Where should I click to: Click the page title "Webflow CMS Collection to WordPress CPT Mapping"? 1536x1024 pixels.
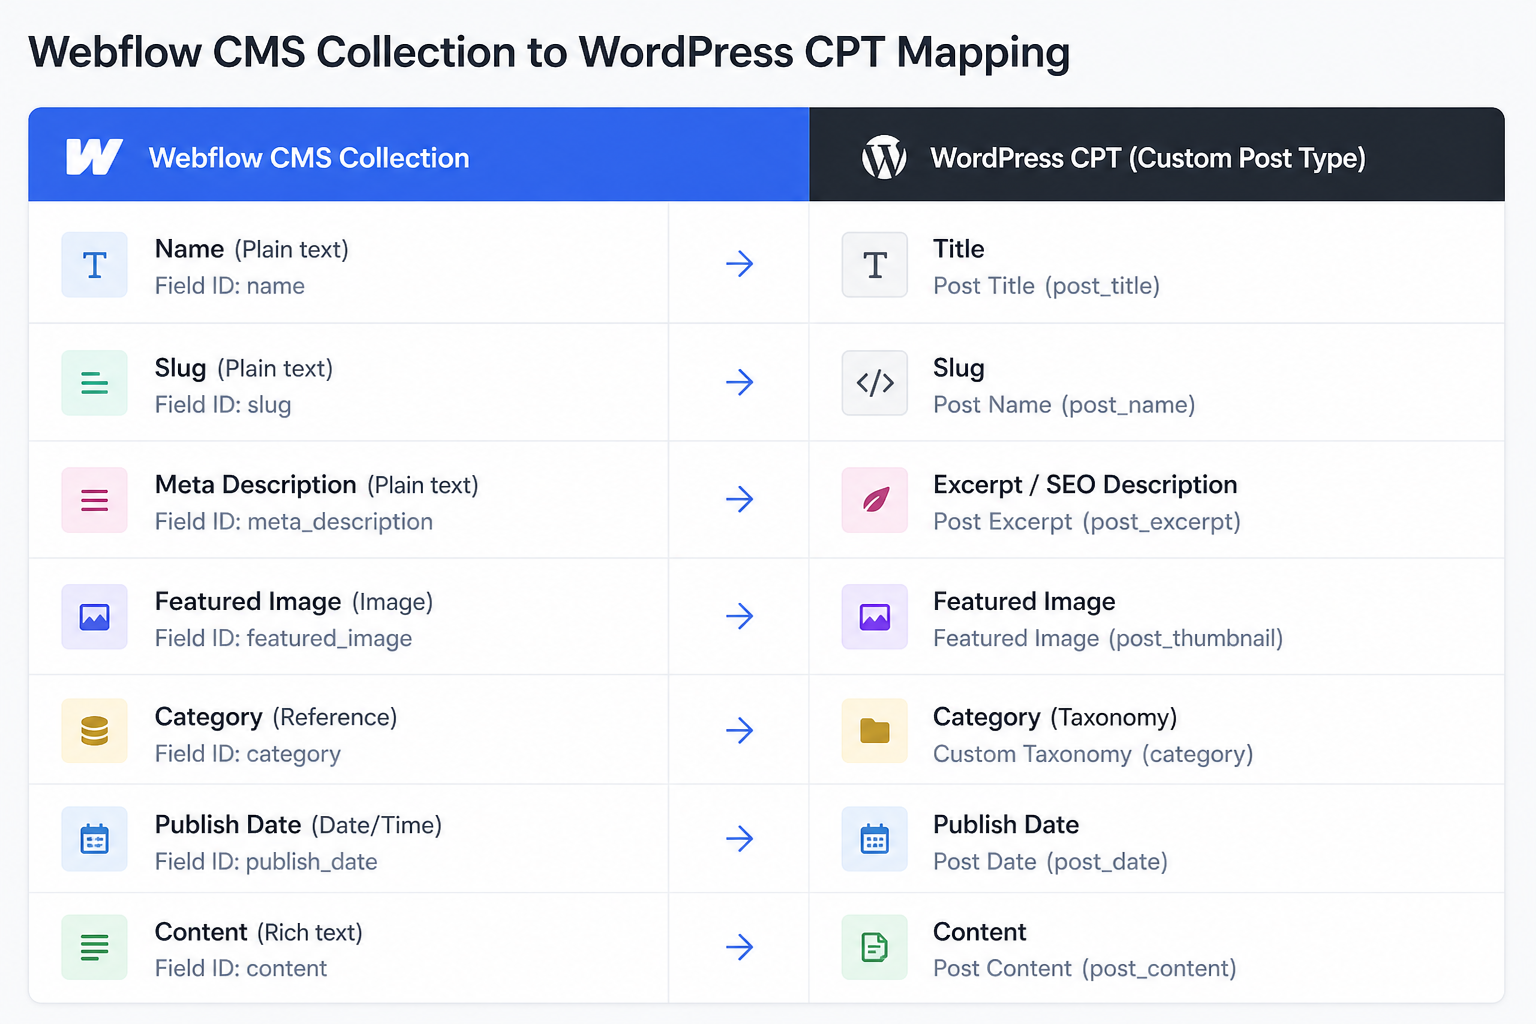pos(549,53)
